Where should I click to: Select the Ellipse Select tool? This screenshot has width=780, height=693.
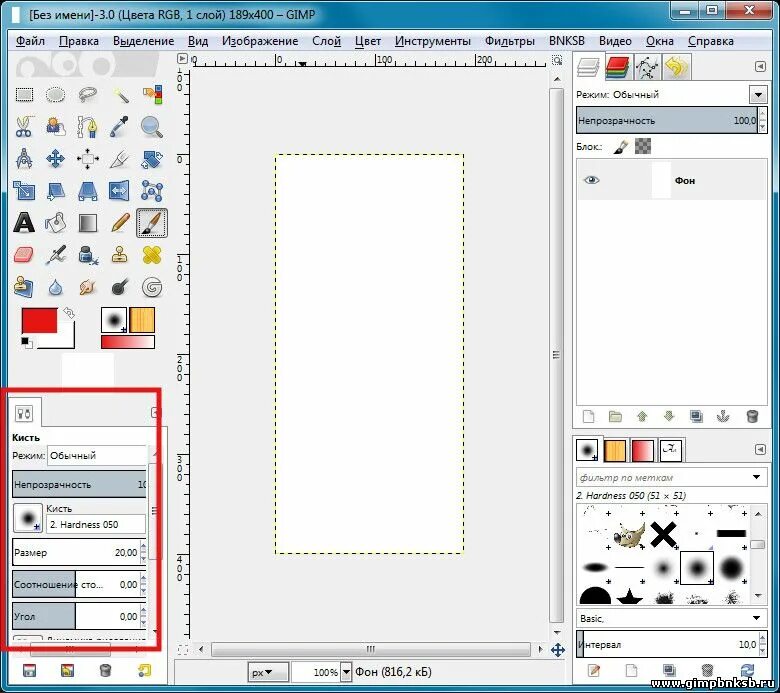coord(55,95)
